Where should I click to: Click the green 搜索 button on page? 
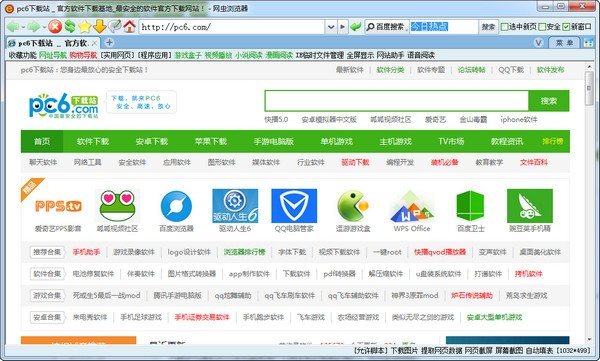pyautogui.click(x=549, y=101)
